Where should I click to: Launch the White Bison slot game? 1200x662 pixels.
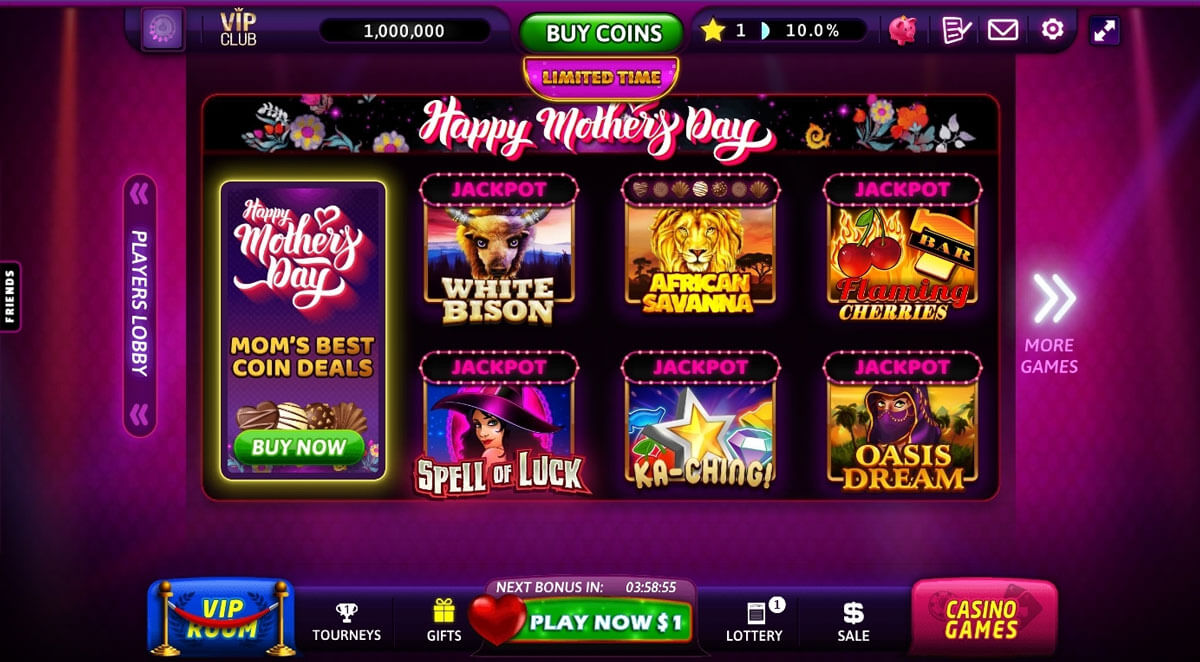coord(498,250)
